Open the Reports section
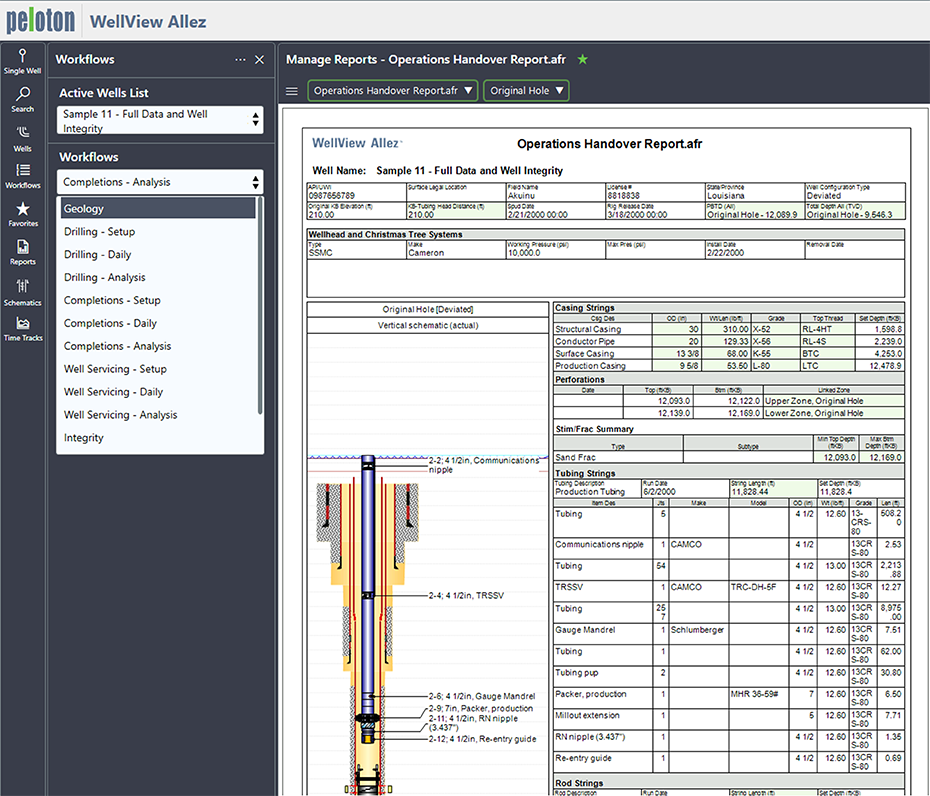The height and width of the screenshot is (796, 930). click(22, 253)
